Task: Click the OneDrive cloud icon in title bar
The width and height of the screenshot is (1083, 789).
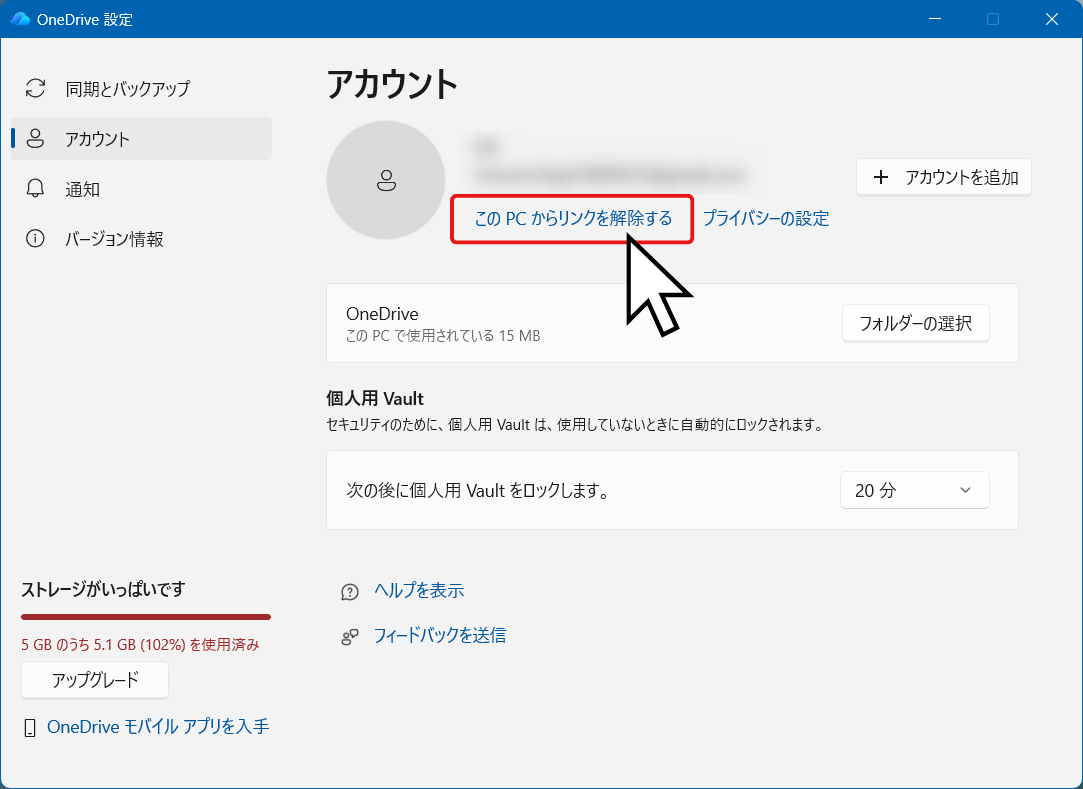Action: pyautogui.click(x=20, y=19)
